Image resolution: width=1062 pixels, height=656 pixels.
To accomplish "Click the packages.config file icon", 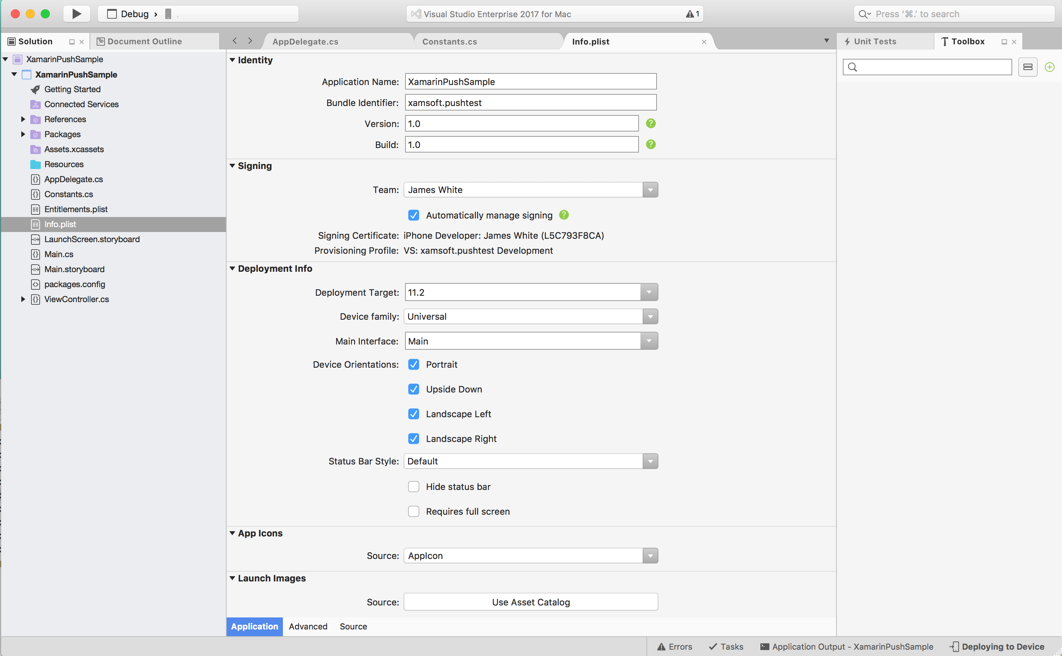I will pos(35,284).
